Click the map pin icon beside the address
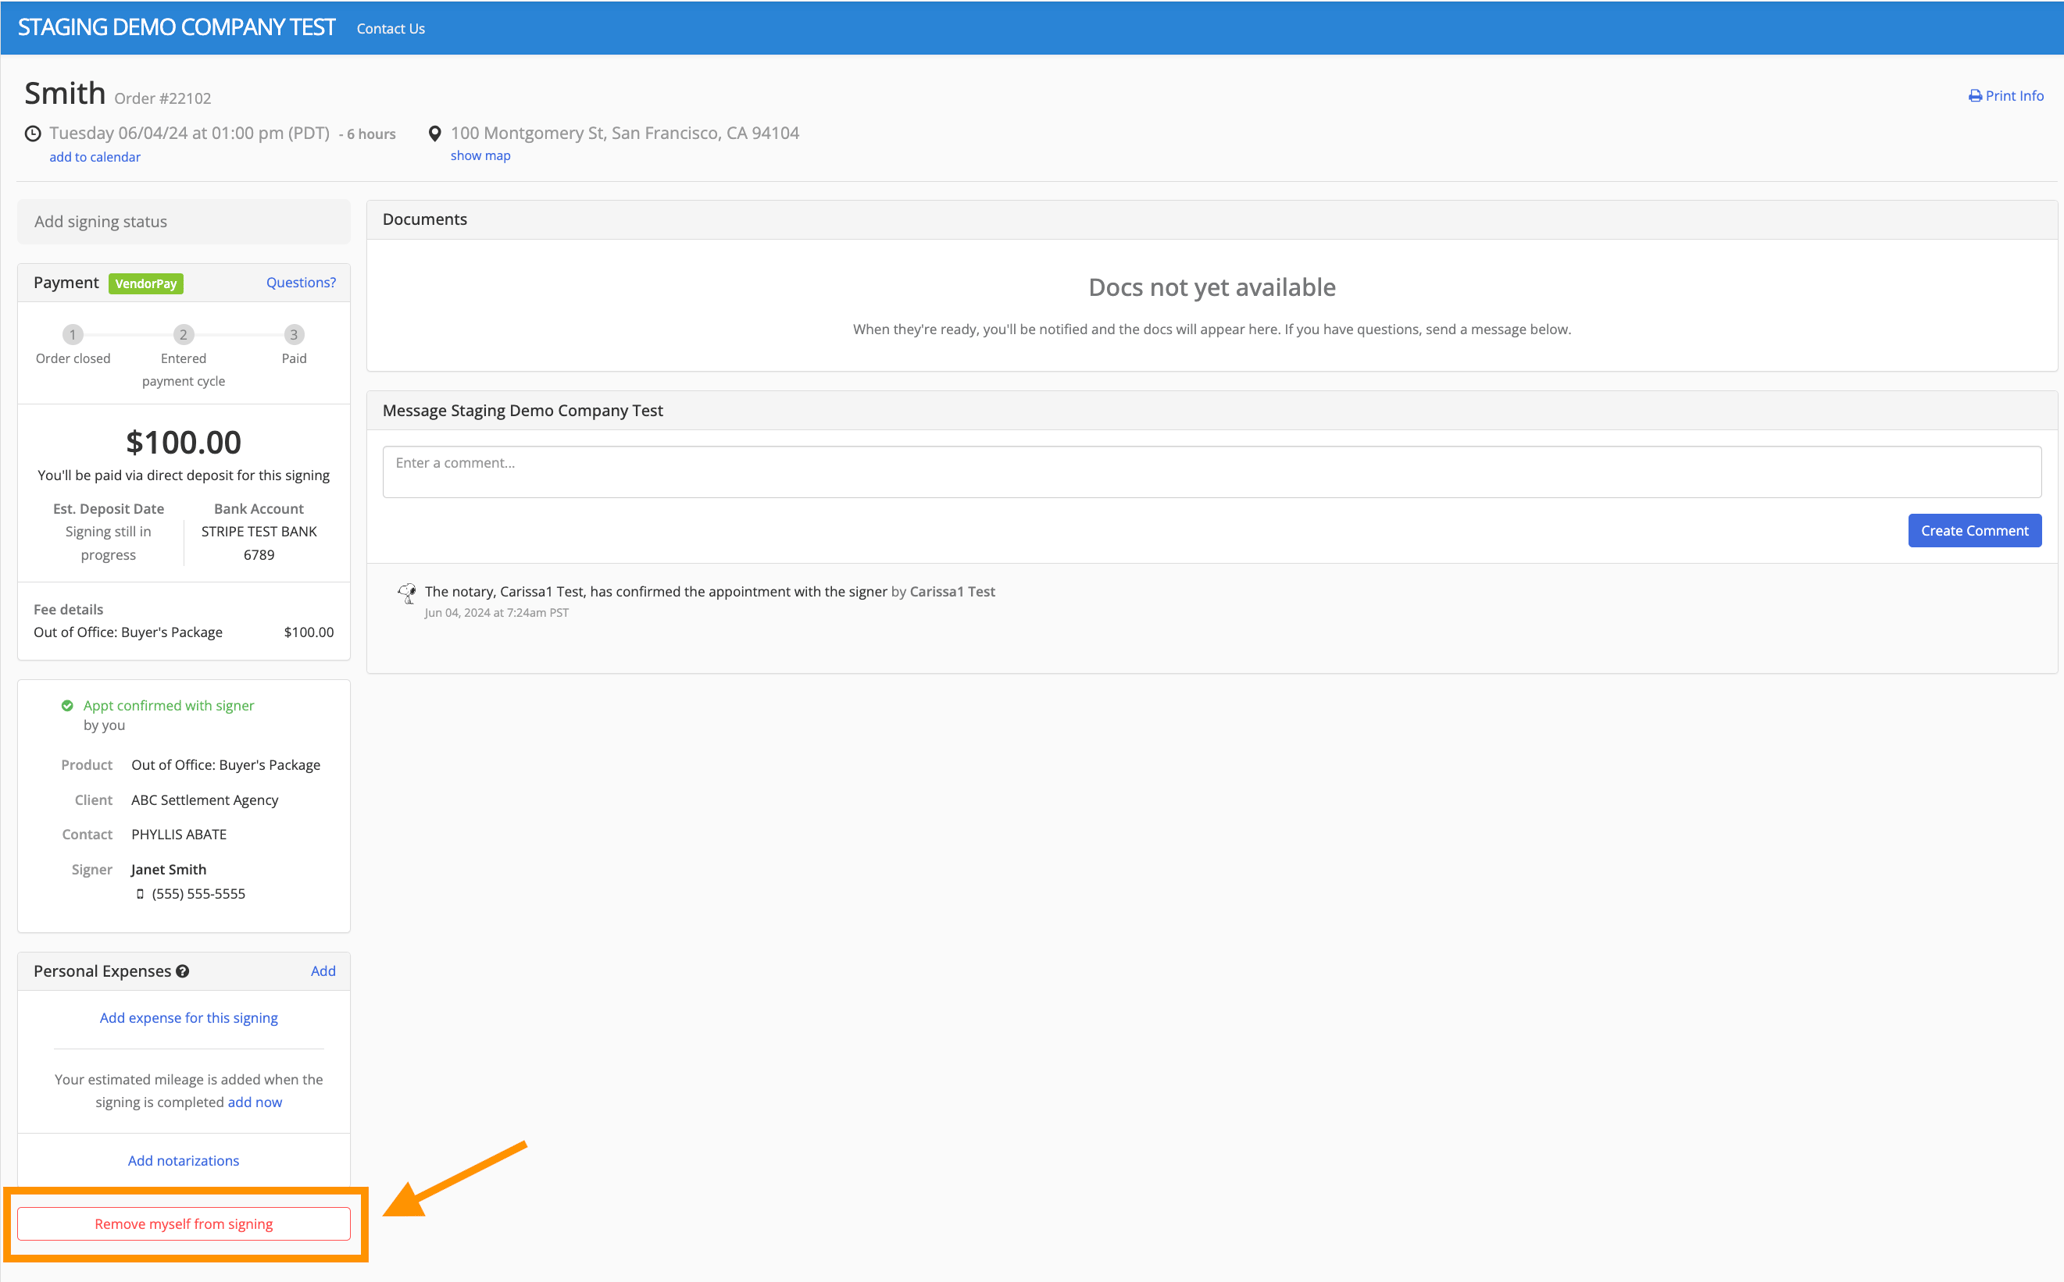The image size is (2064, 1282). [435, 133]
